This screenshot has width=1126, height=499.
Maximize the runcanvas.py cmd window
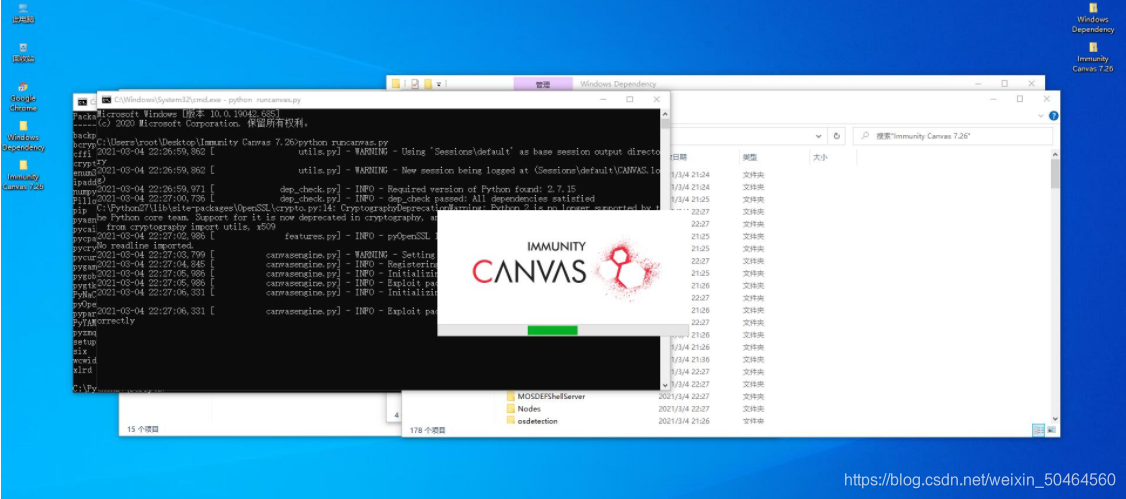click(630, 99)
